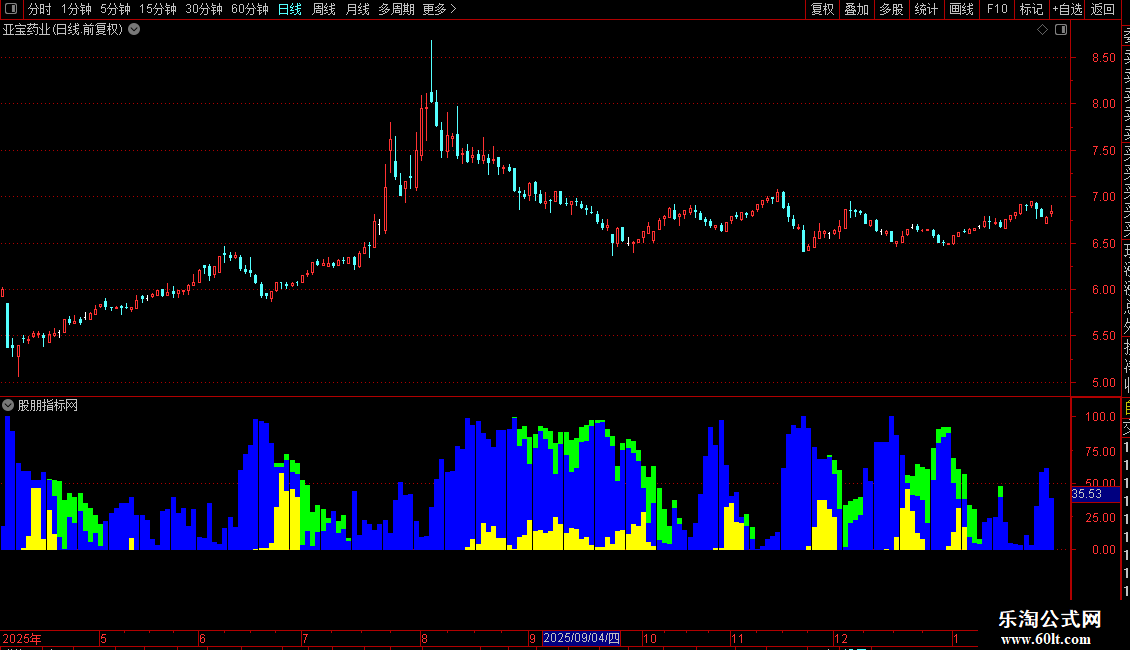Switch to 月线 monthly chart
1130x650 pixels.
pyautogui.click(x=357, y=9)
